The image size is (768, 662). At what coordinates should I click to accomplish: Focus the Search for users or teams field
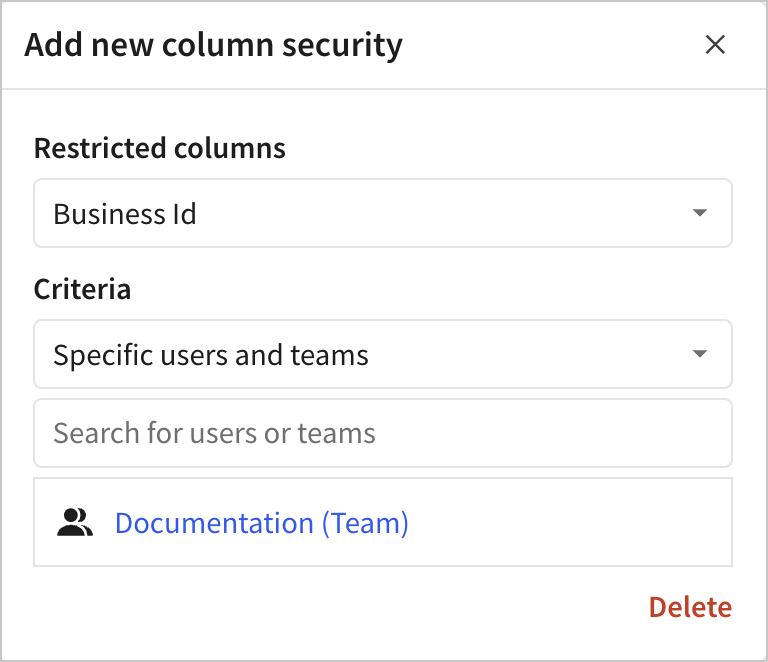pos(382,433)
